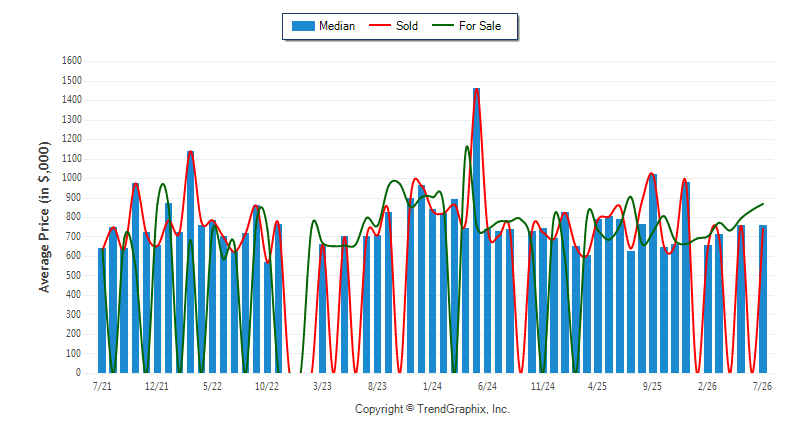Screen dimensions: 800x434
Task: Click the Copyright TrendGraphix, Inc. text
Action: (432, 409)
